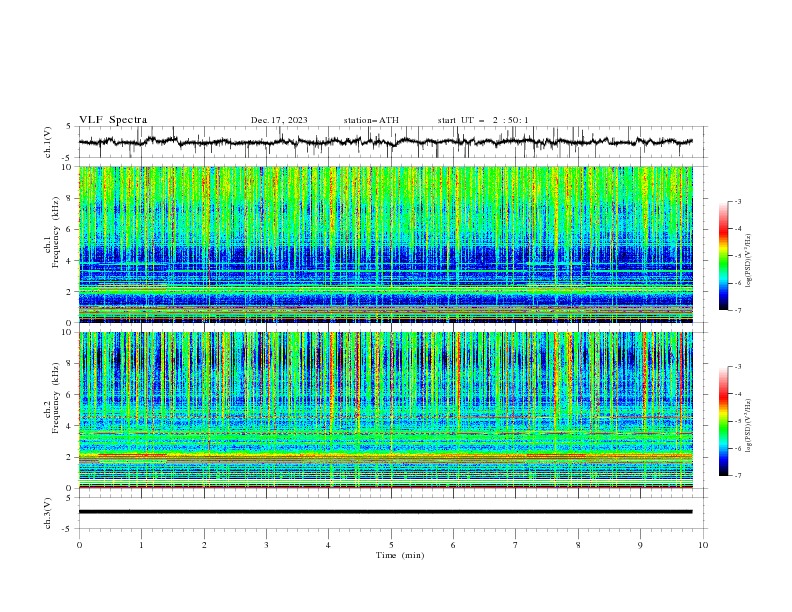Click the "ch.3(V)" axis label
792x612 pixels.
point(48,513)
